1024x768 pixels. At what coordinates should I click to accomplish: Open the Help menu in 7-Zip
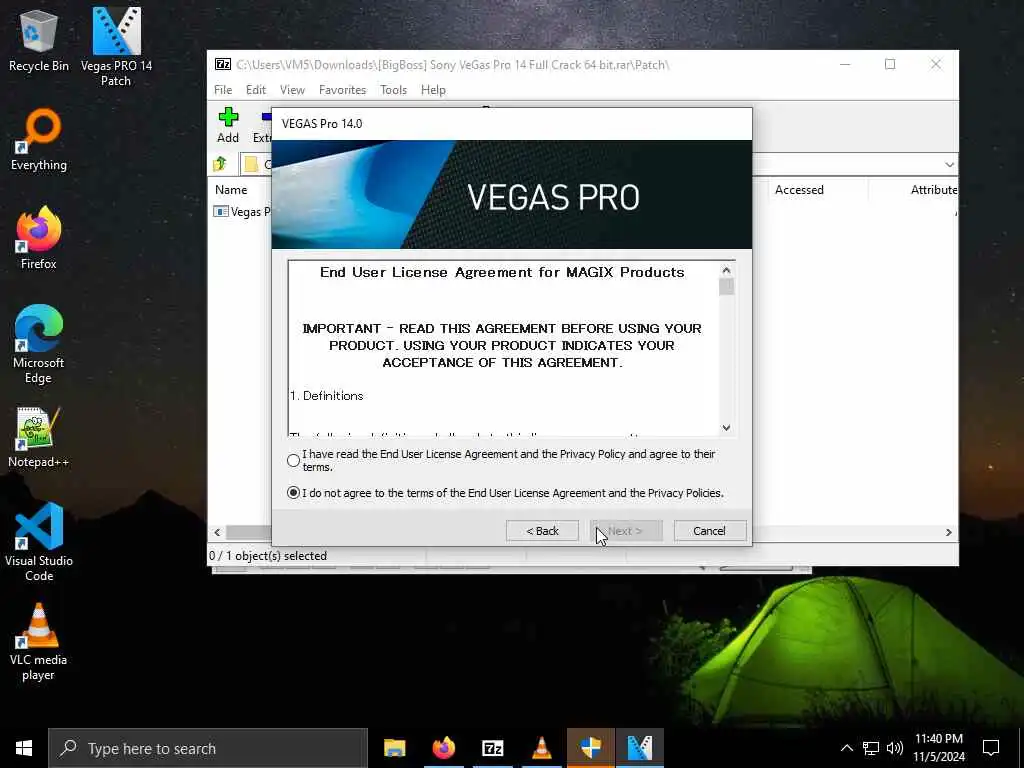pyautogui.click(x=433, y=90)
